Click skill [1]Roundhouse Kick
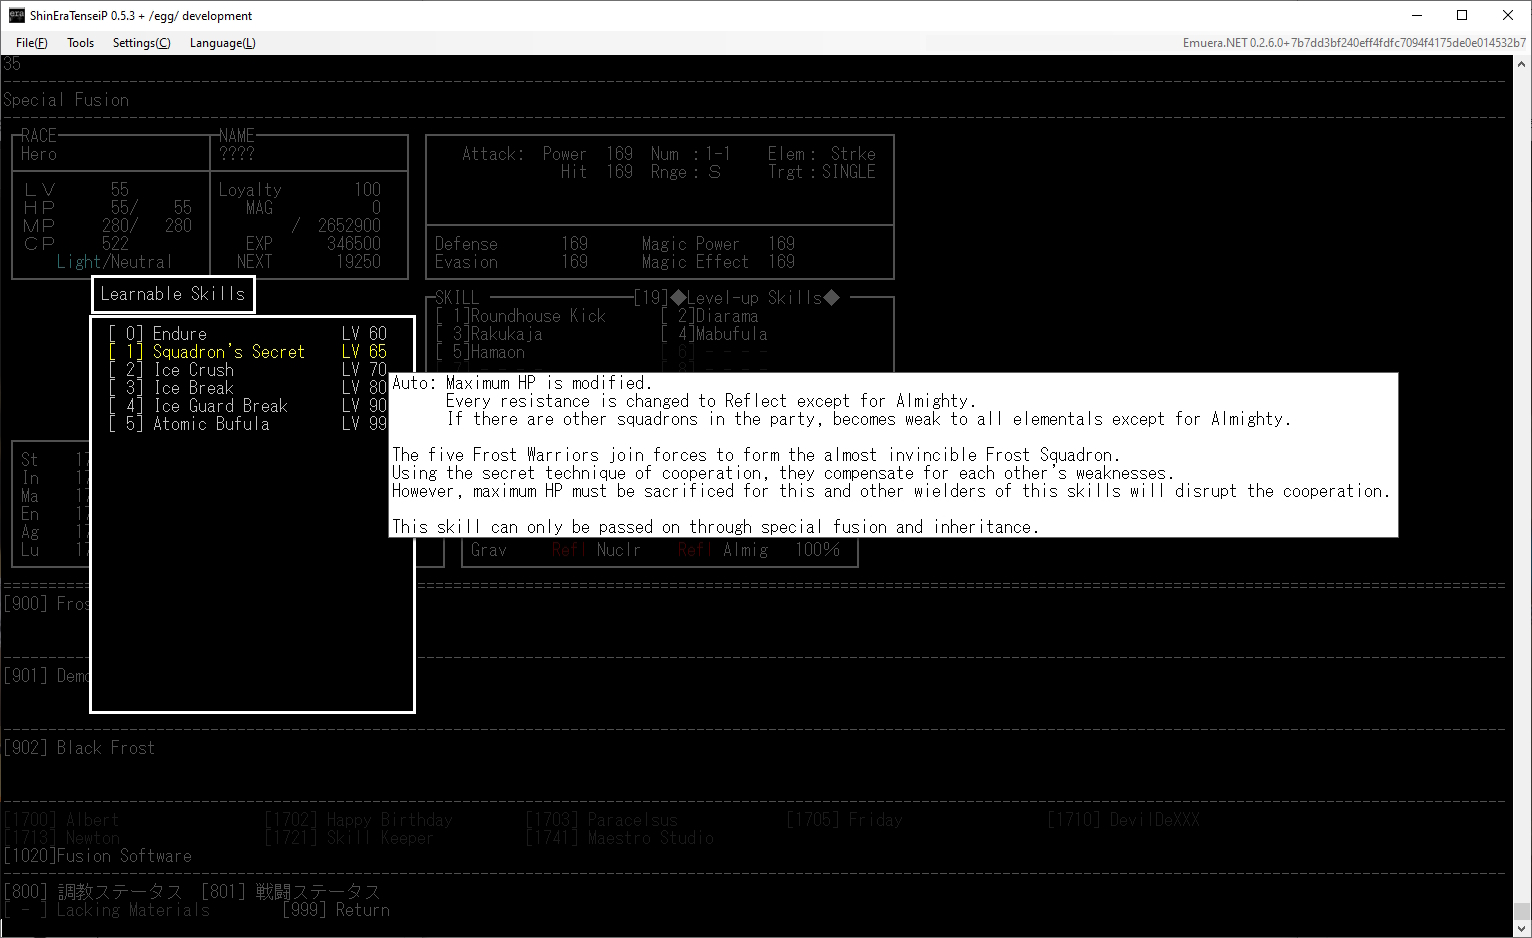 coord(521,316)
